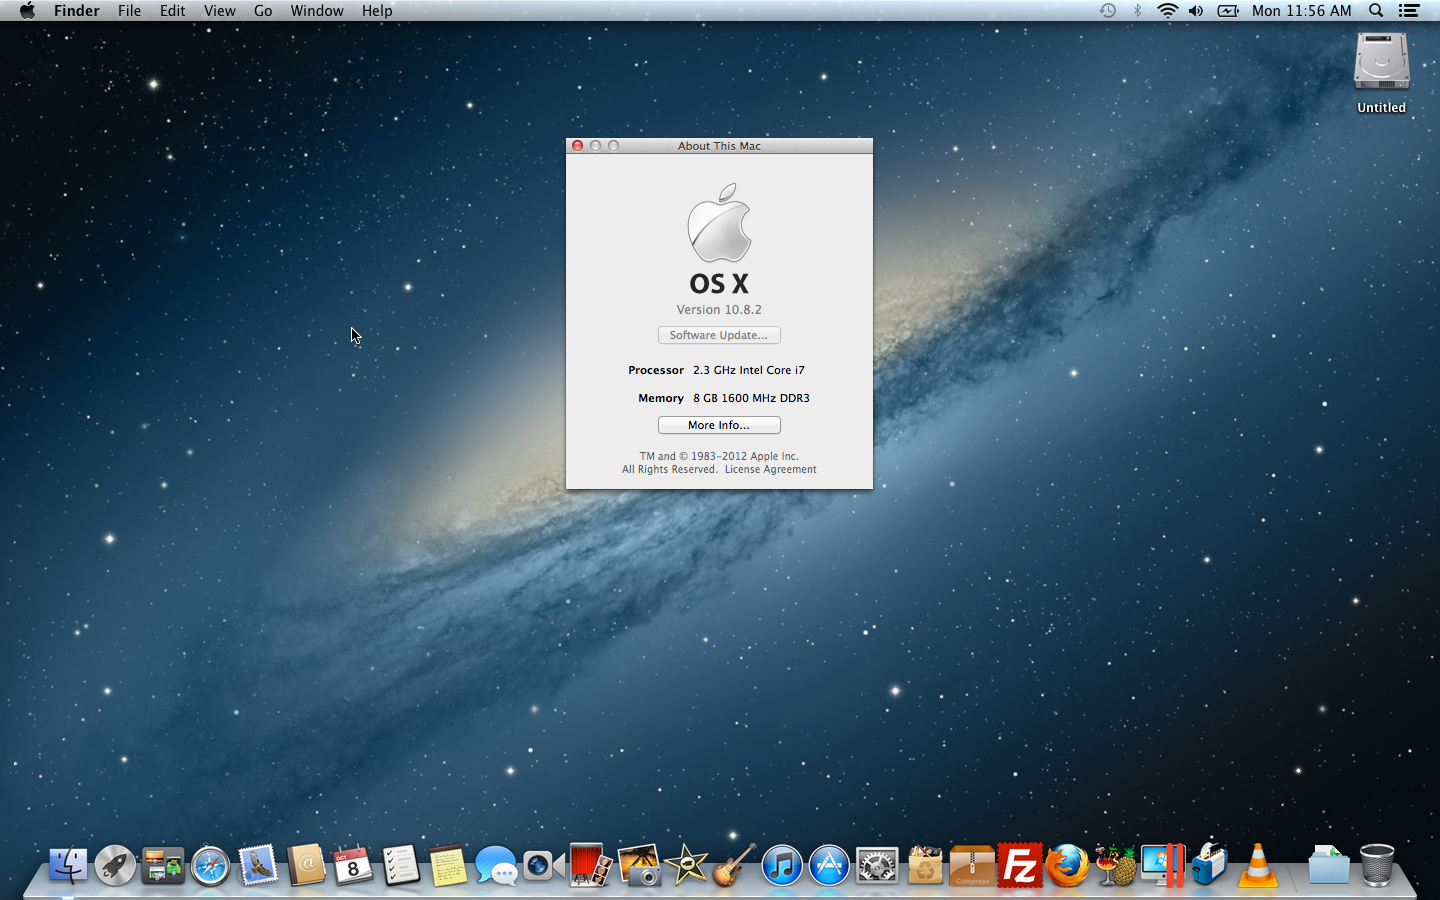
Task: Open Parallels Desktop icon in Dock
Action: [1163, 866]
